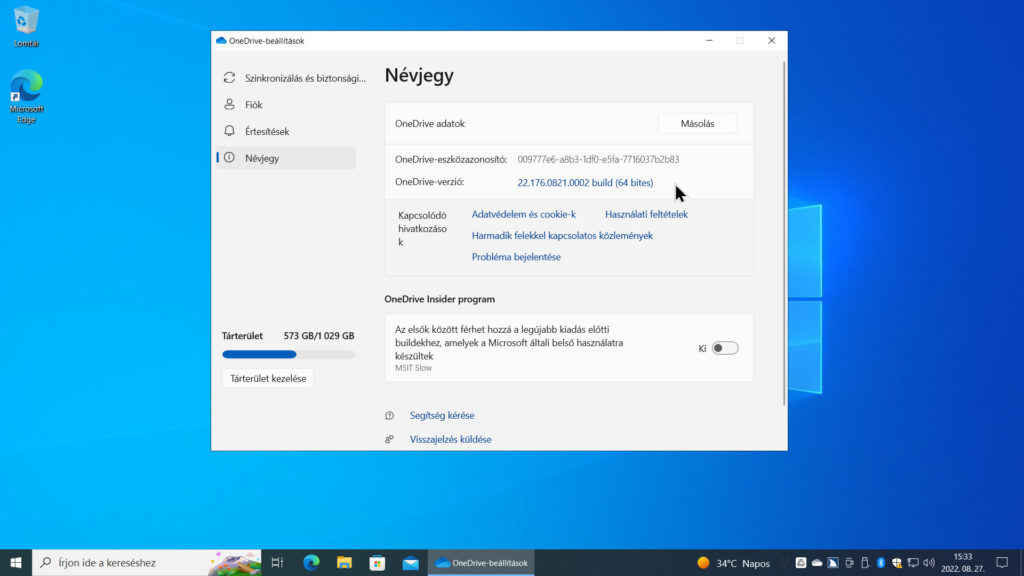Open the OneDrive version 22.176.0821.0002 link
This screenshot has width=1024, height=576.
pos(585,183)
